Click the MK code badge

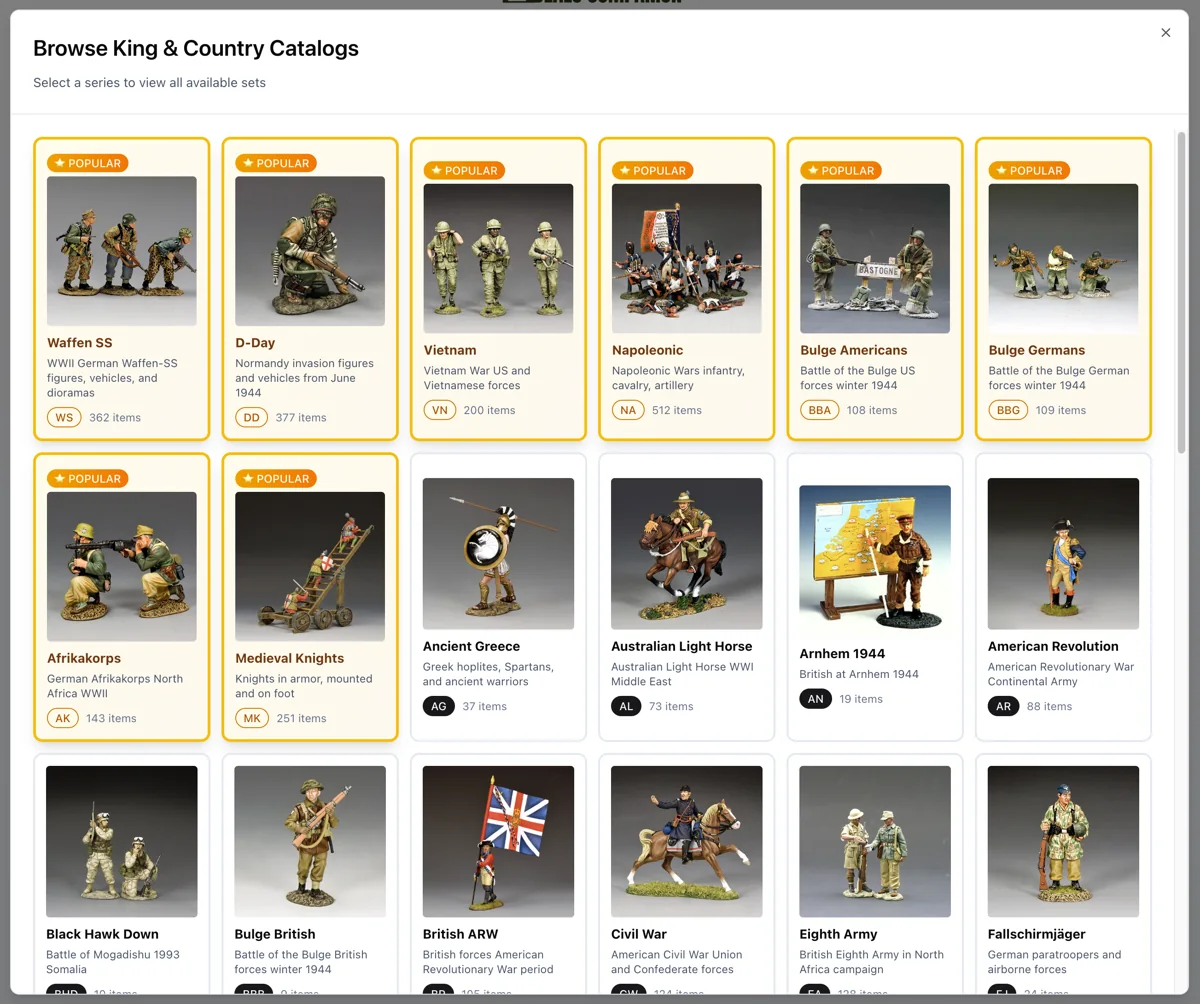[252, 718]
